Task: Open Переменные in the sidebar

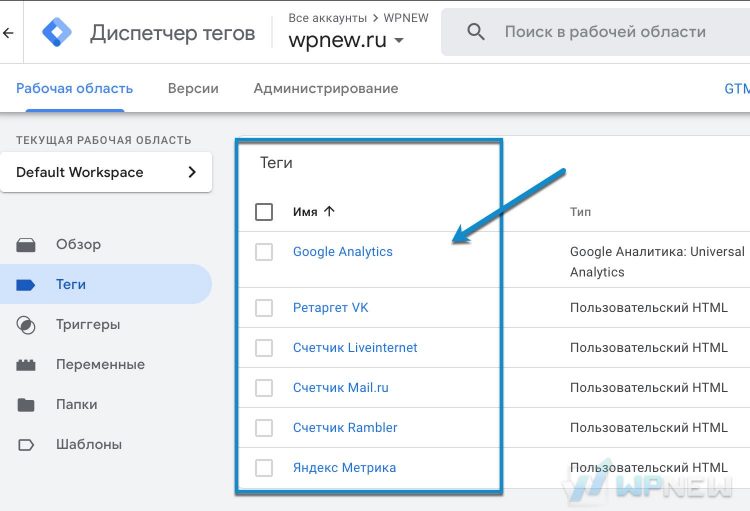Action: (100, 365)
